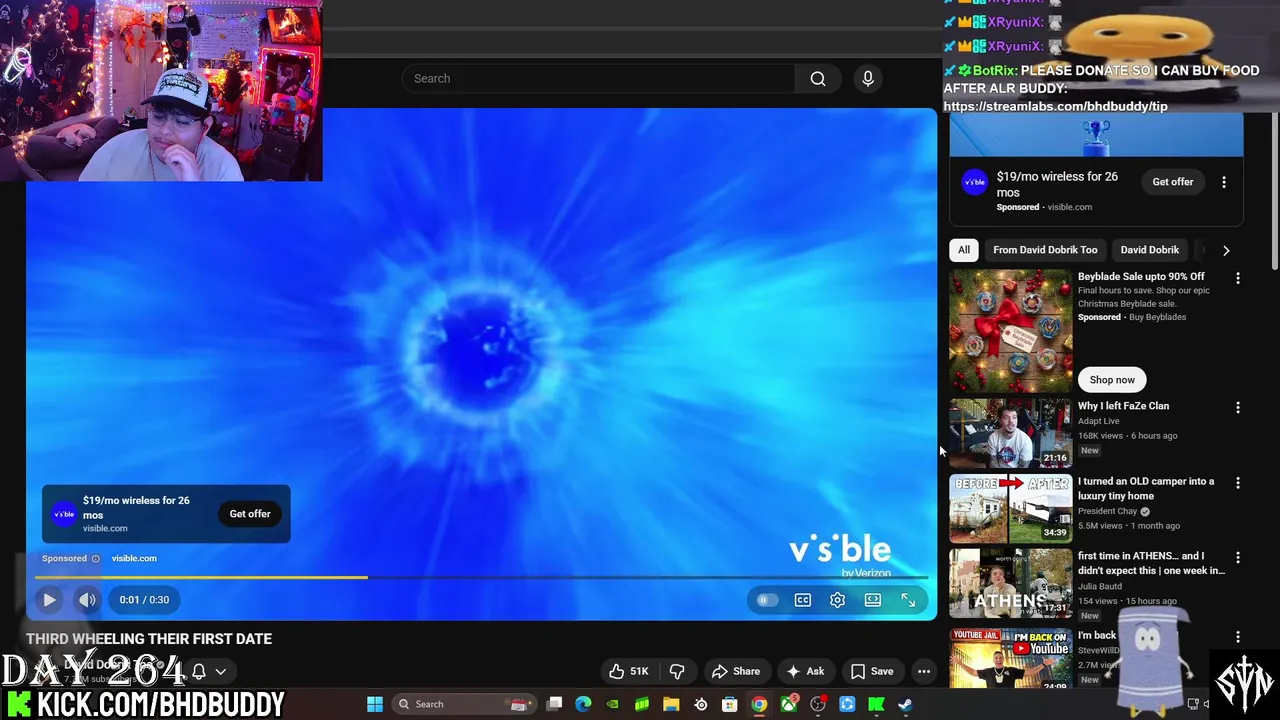Open options for Why I left FaZe Clan
Screen dimensions: 1280x720
click(1238, 408)
